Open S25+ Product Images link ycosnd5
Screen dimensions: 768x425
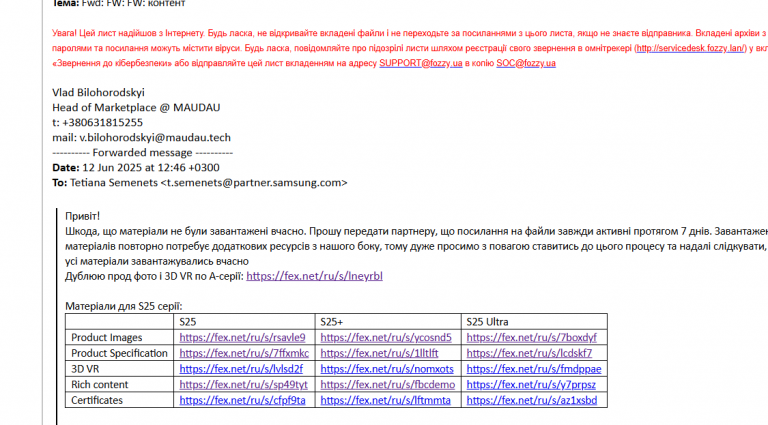(386, 337)
